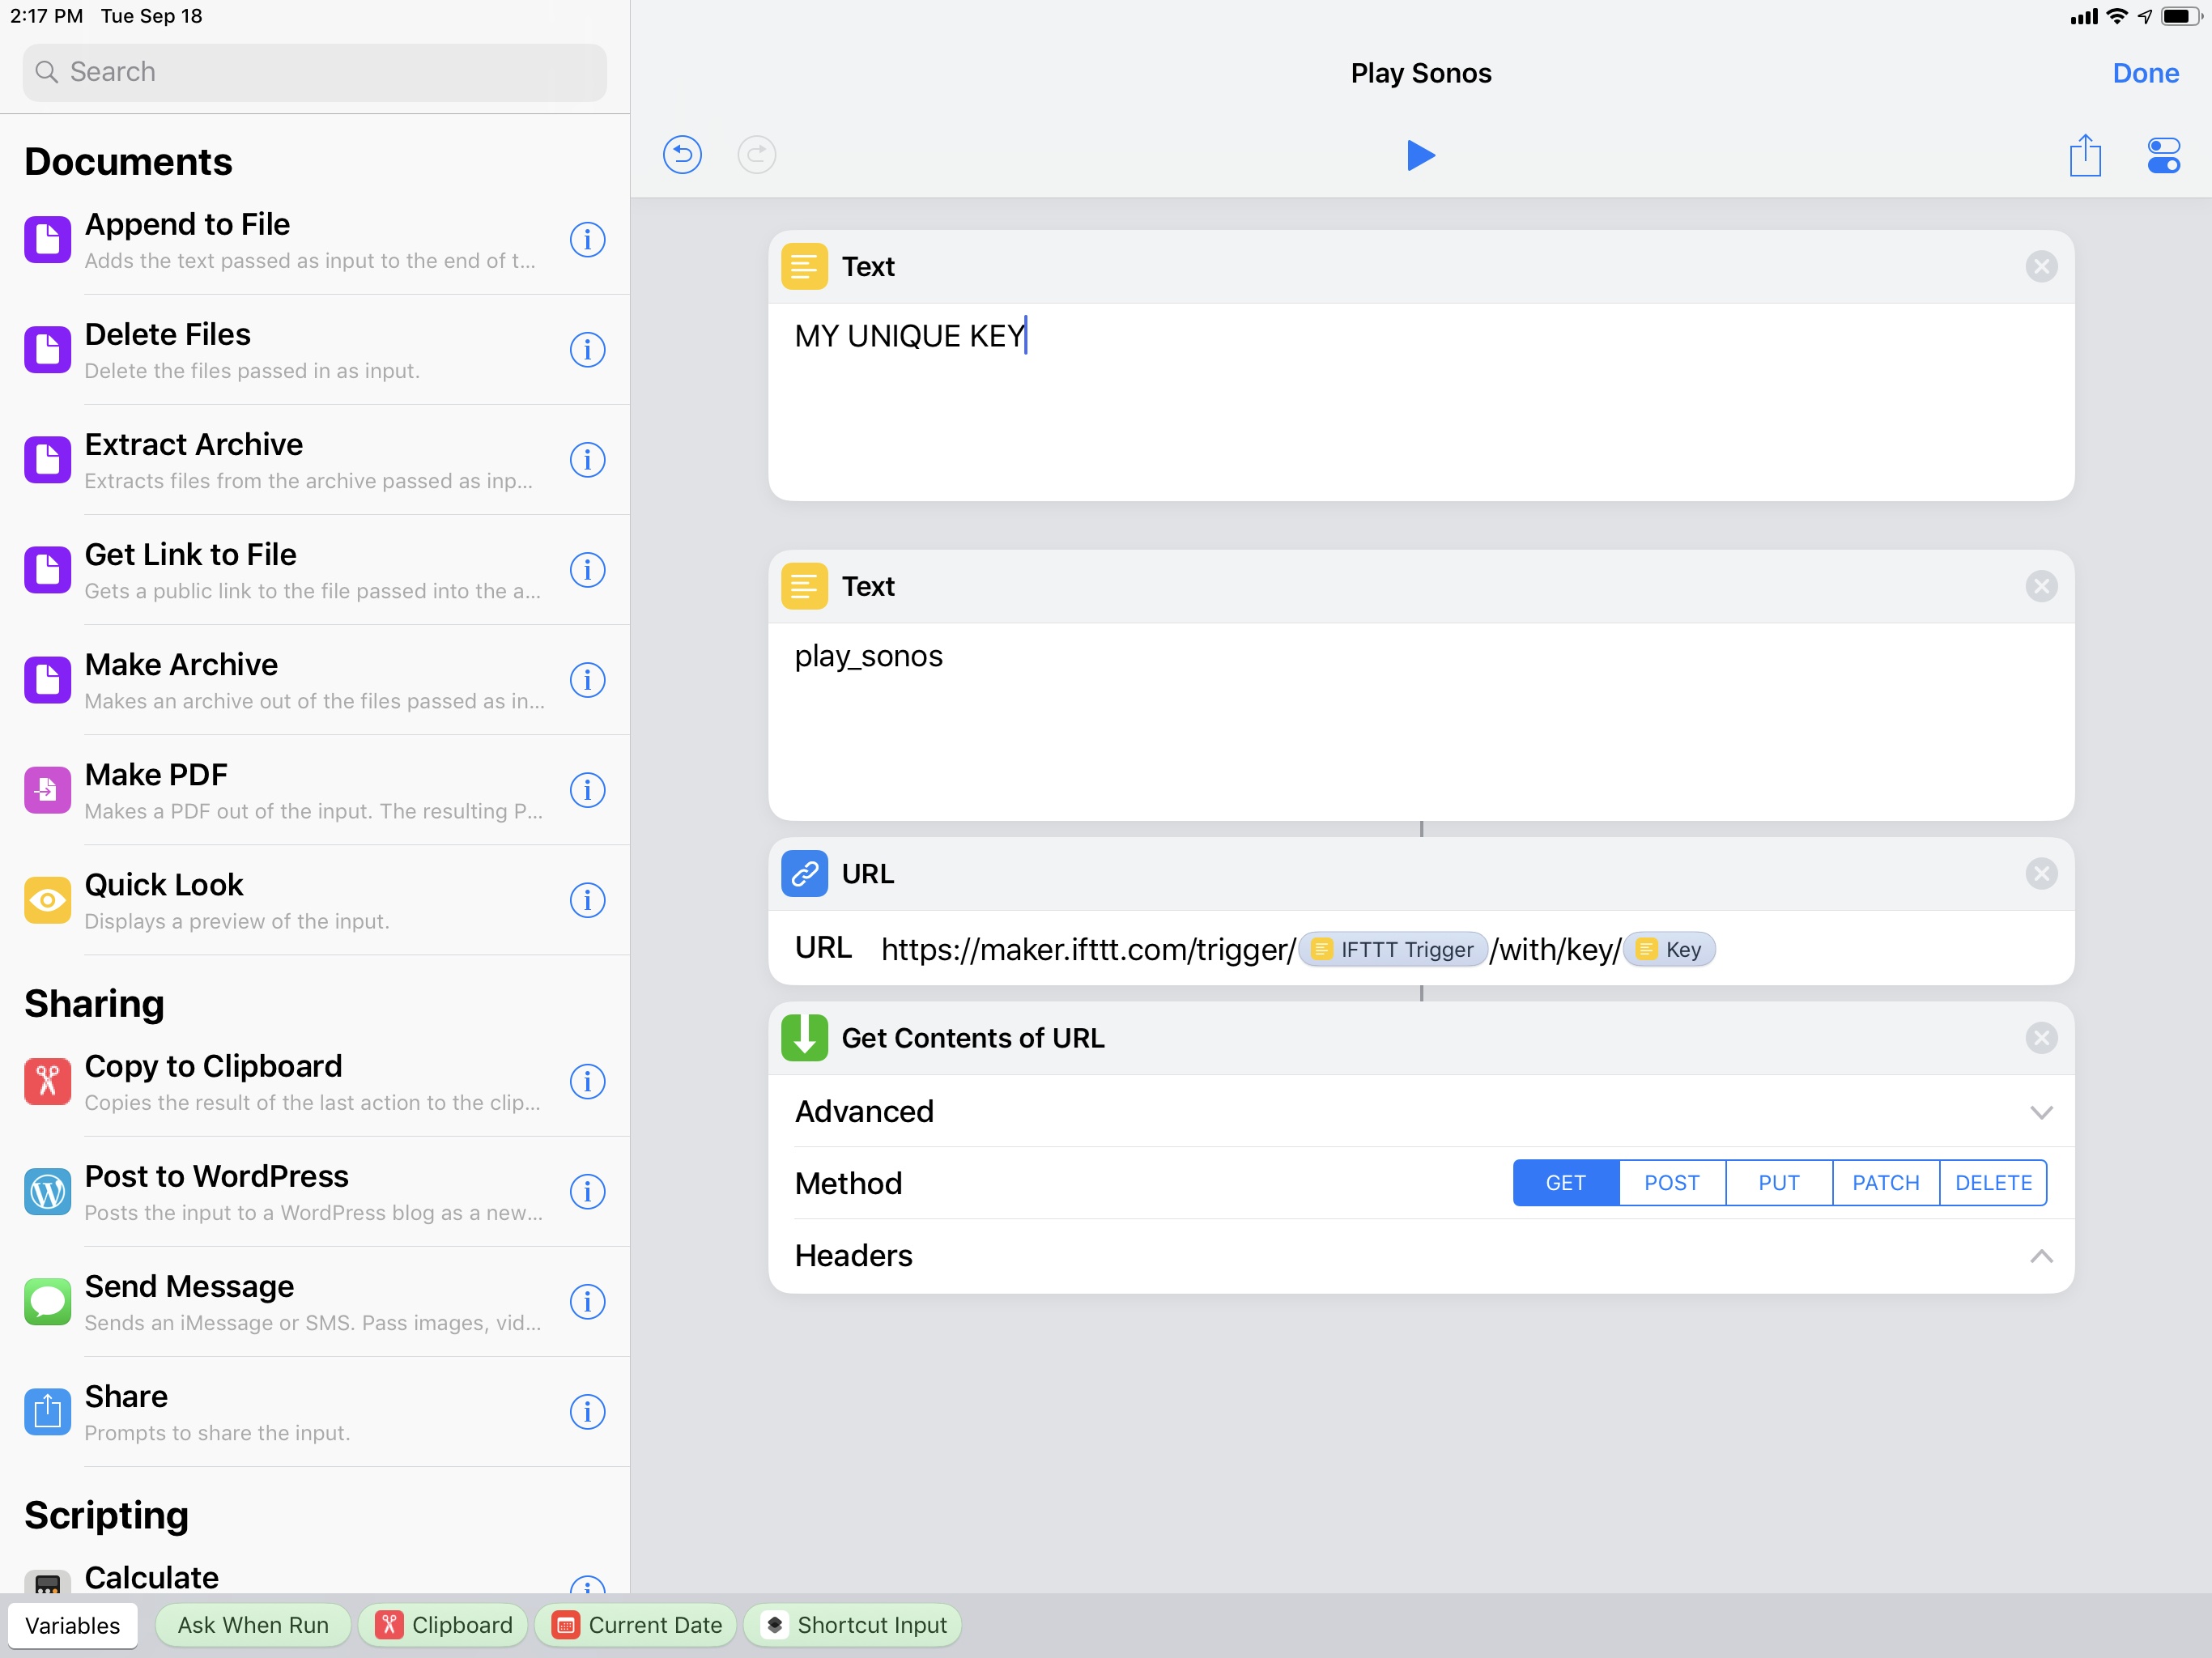2212x1658 pixels.
Task: Show info for Quick Look
Action: pos(587,900)
